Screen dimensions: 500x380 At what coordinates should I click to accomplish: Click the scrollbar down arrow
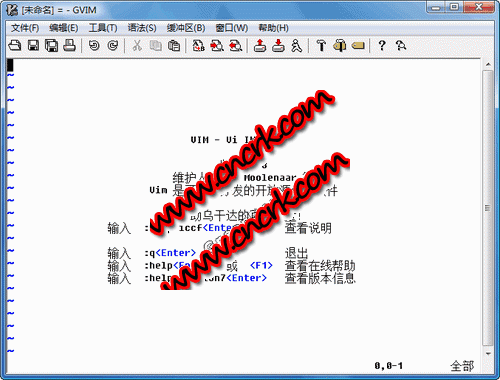click(488, 353)
